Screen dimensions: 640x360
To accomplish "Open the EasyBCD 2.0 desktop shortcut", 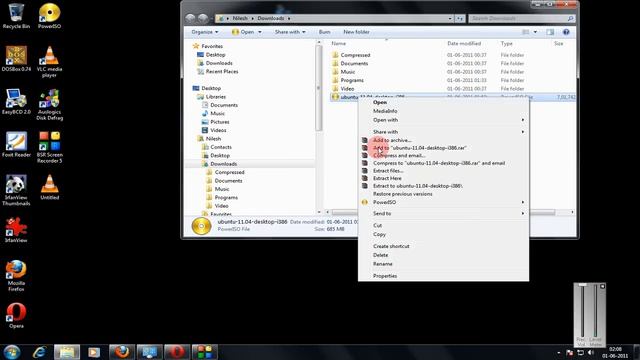I will coord(16,101).
